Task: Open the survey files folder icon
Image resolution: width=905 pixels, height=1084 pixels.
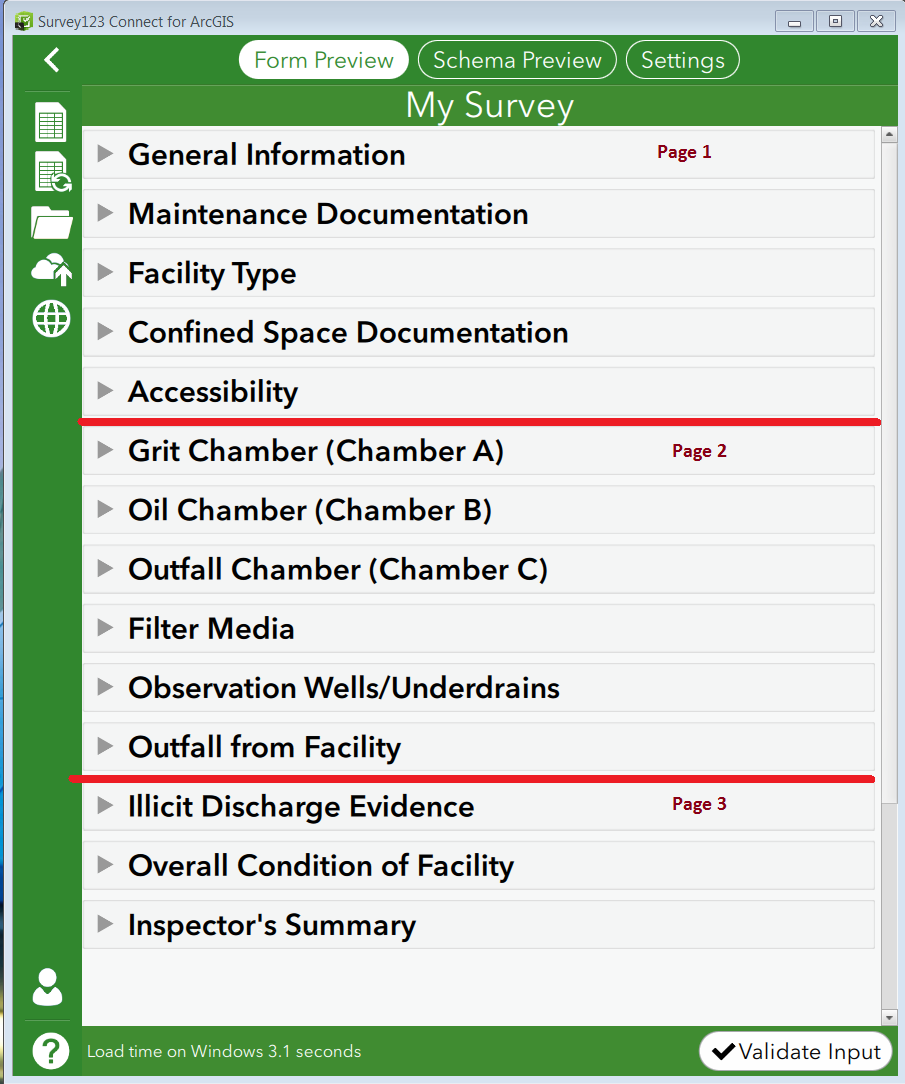Action: (52, 223)
